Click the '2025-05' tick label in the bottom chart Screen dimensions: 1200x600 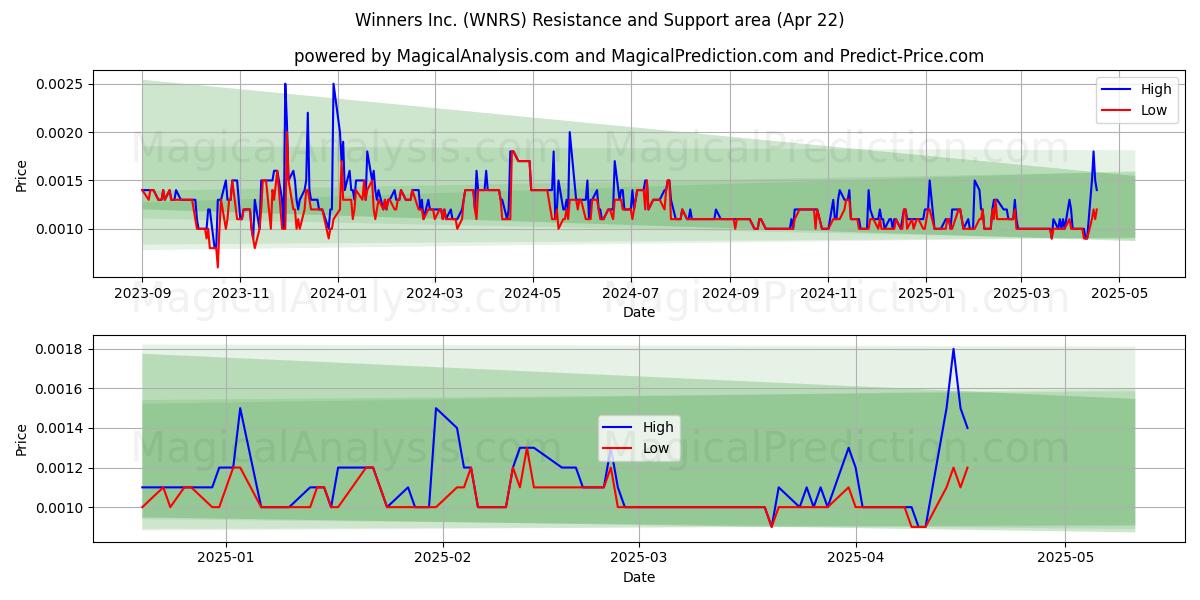1066,558
